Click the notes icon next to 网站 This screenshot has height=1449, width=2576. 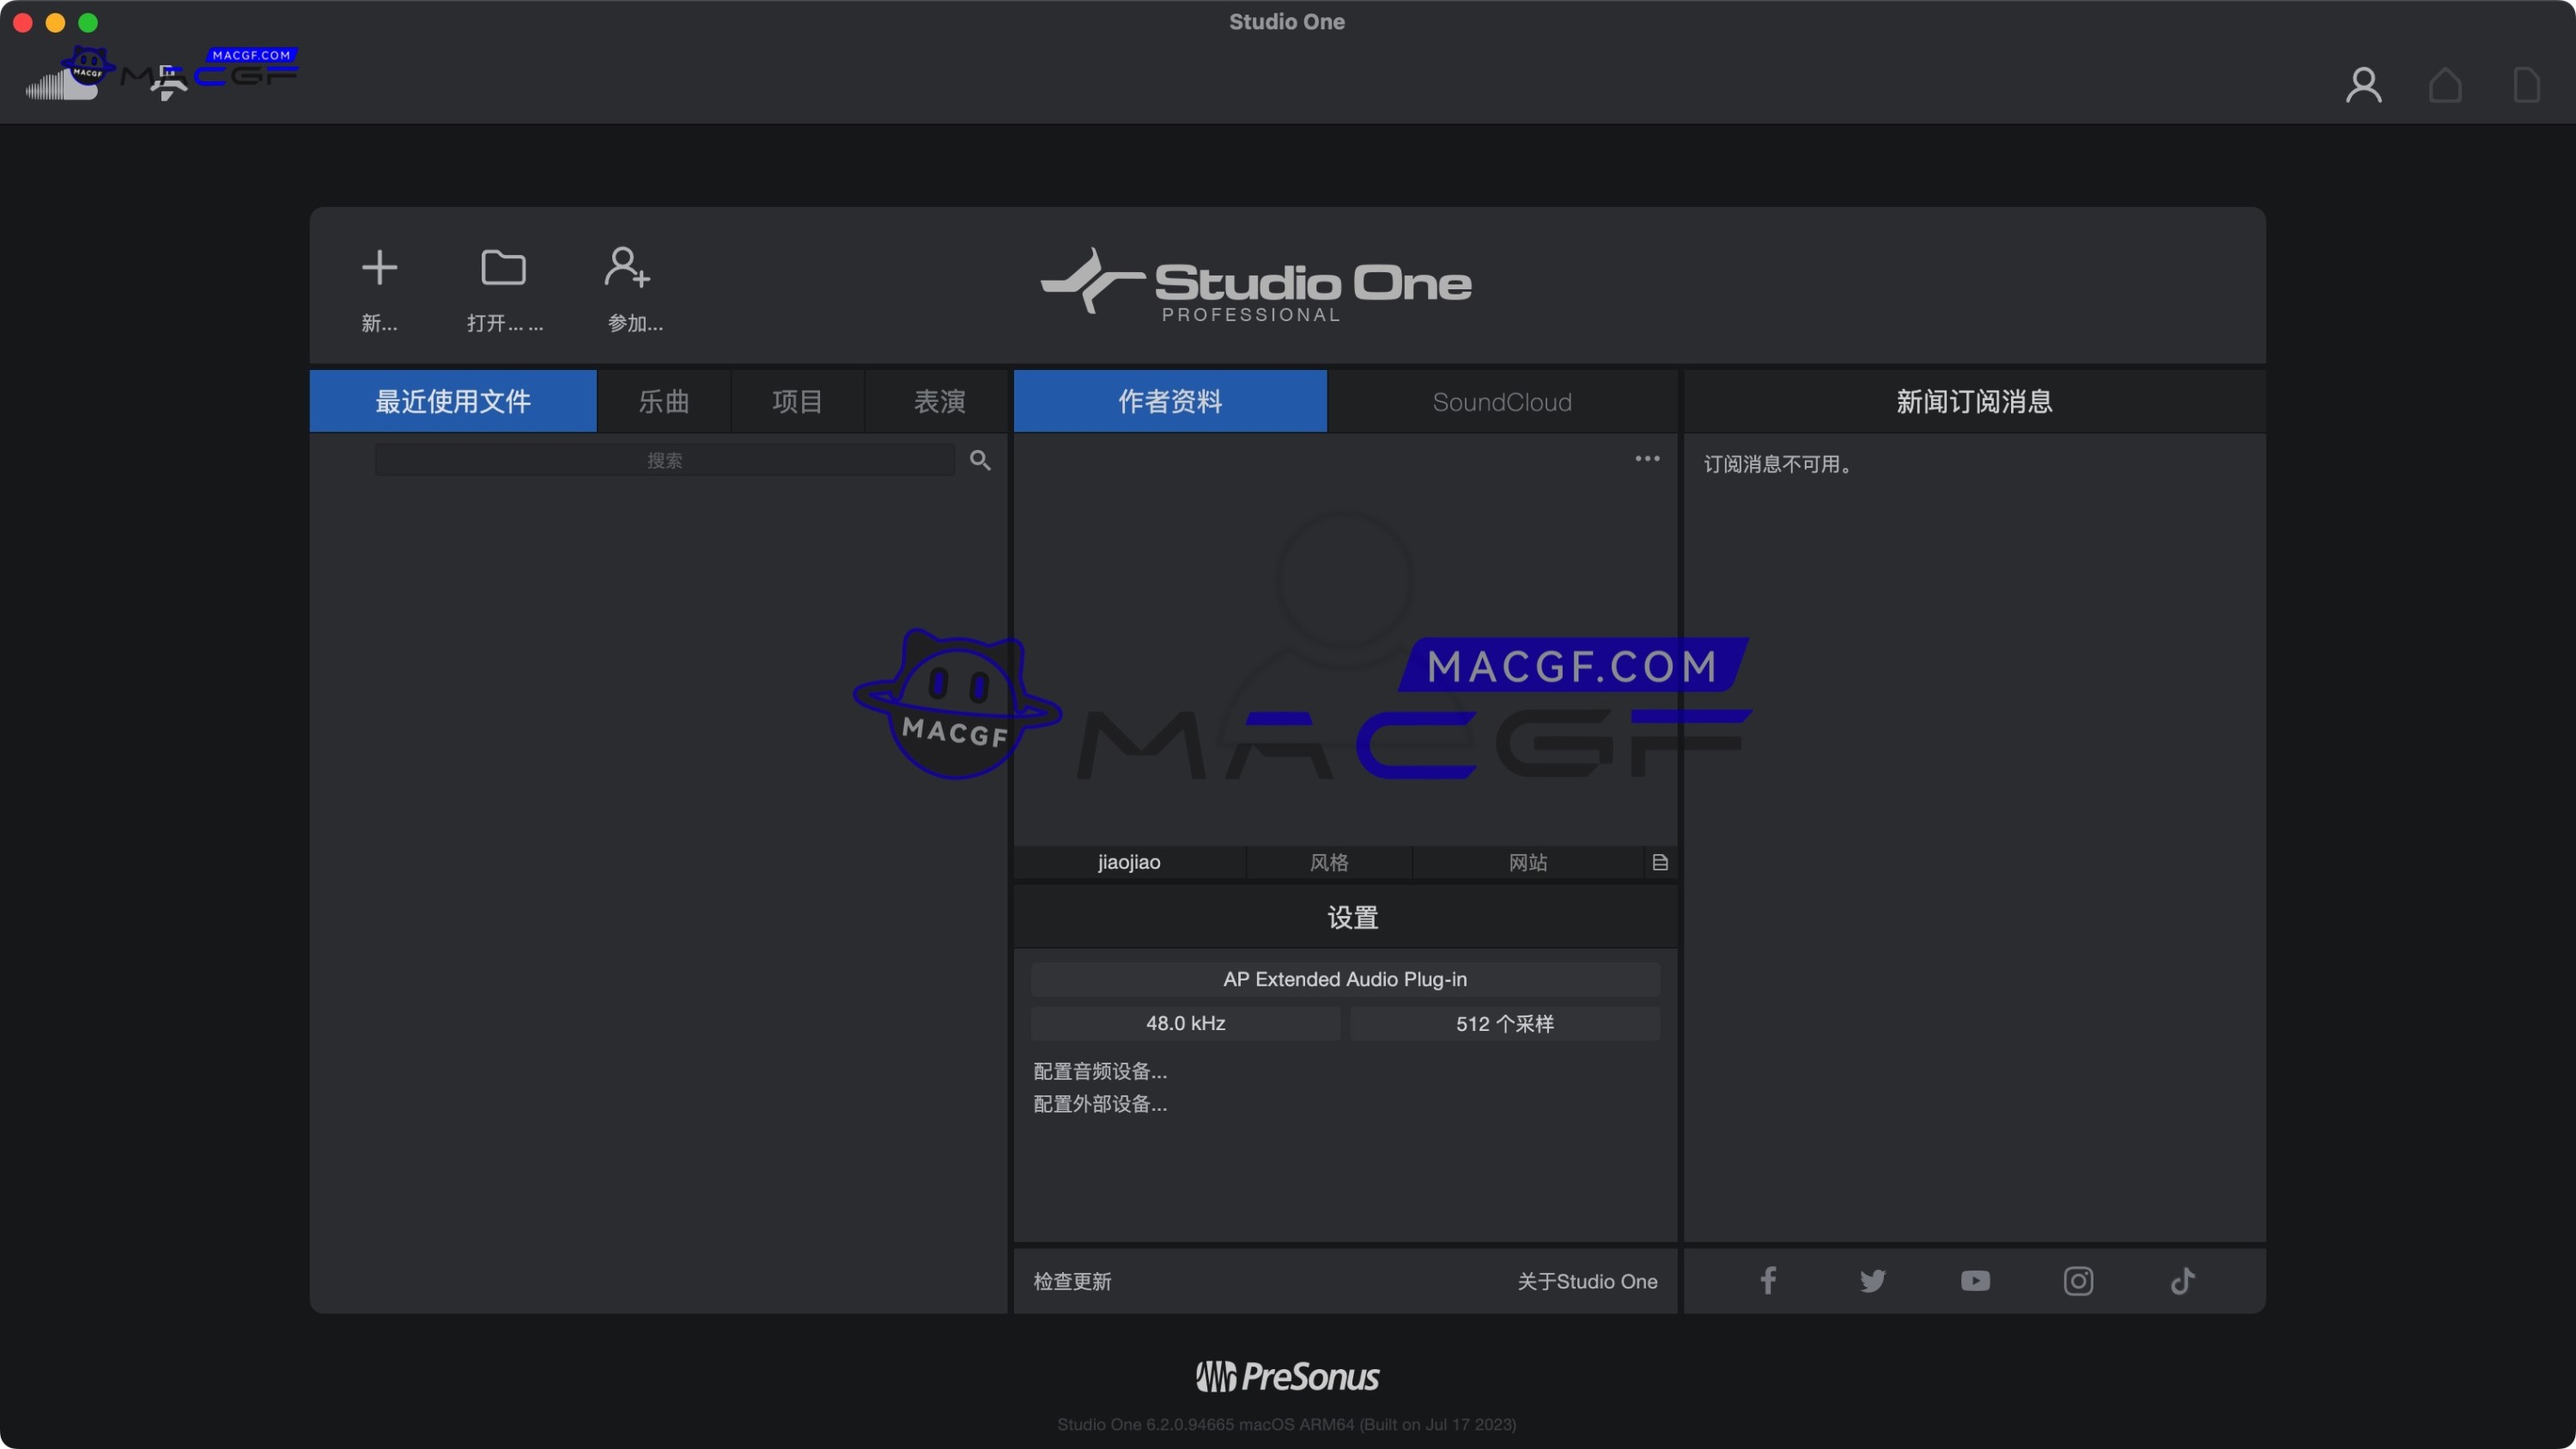[x=1660, y=862]
